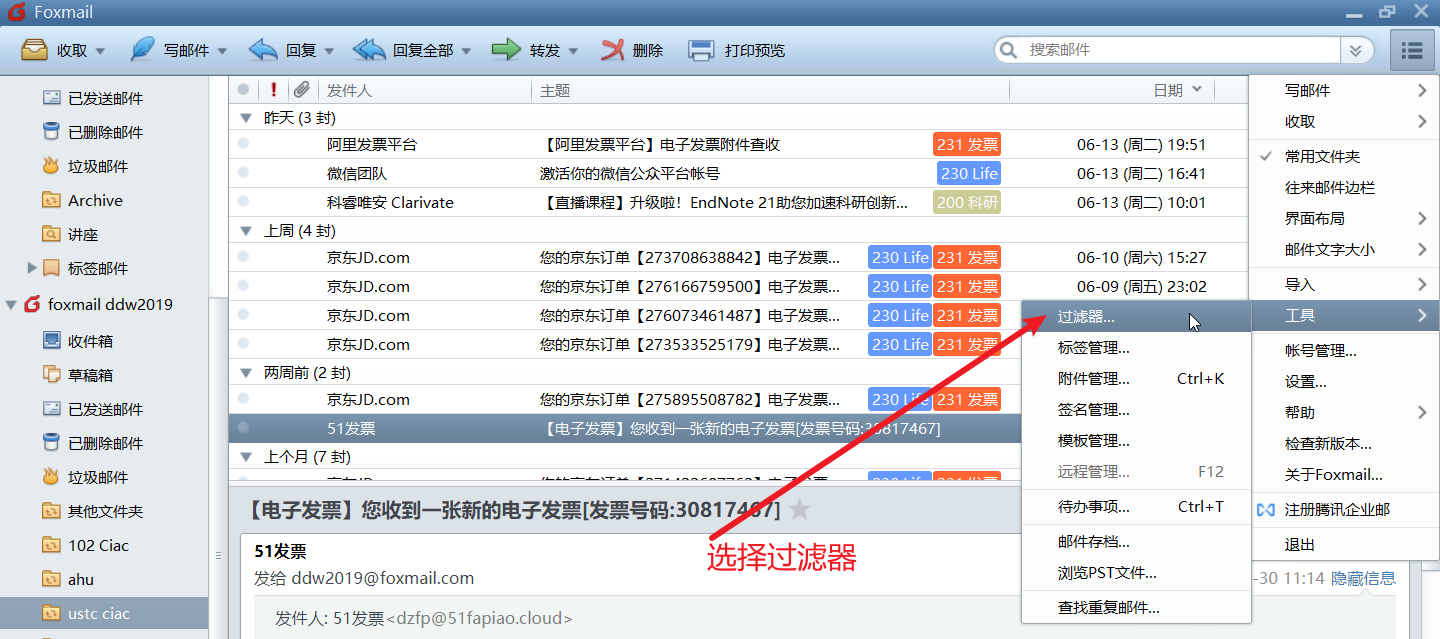This screenshot has width=1440, height=639.
Task: Open 注册腾讯企业邮 menu link
Action: pos(1337,509)
